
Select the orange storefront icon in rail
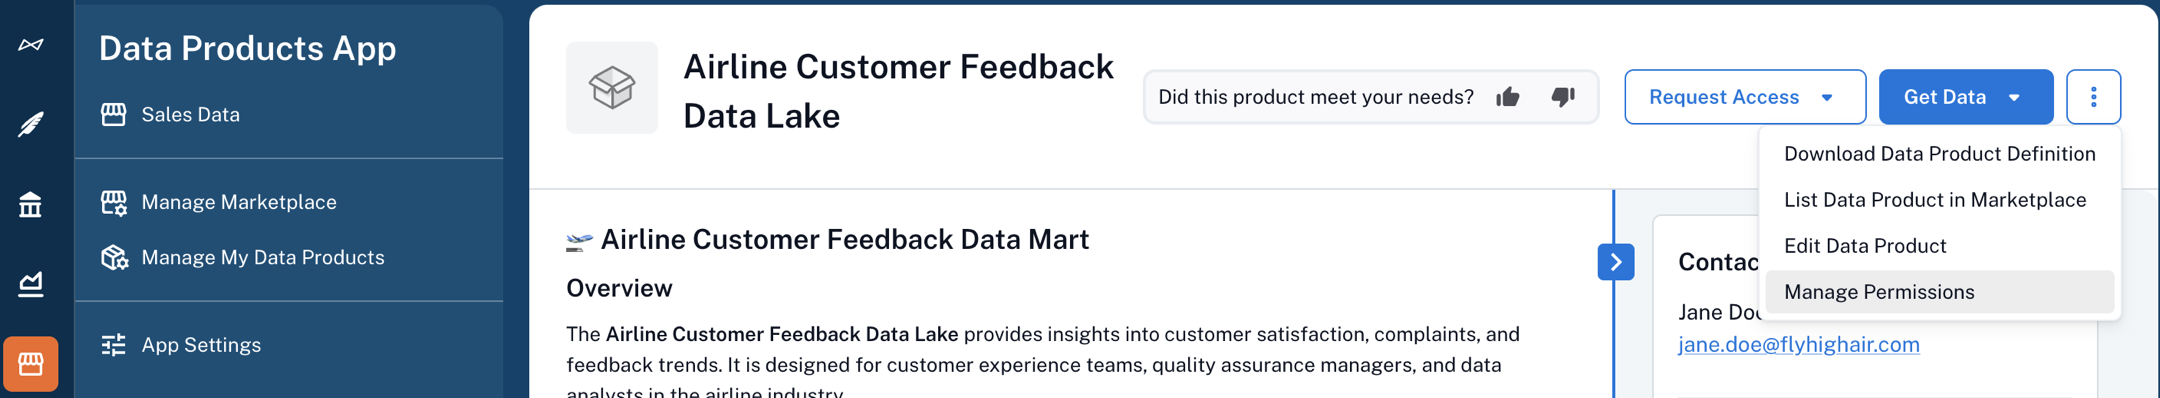point(31,364)
